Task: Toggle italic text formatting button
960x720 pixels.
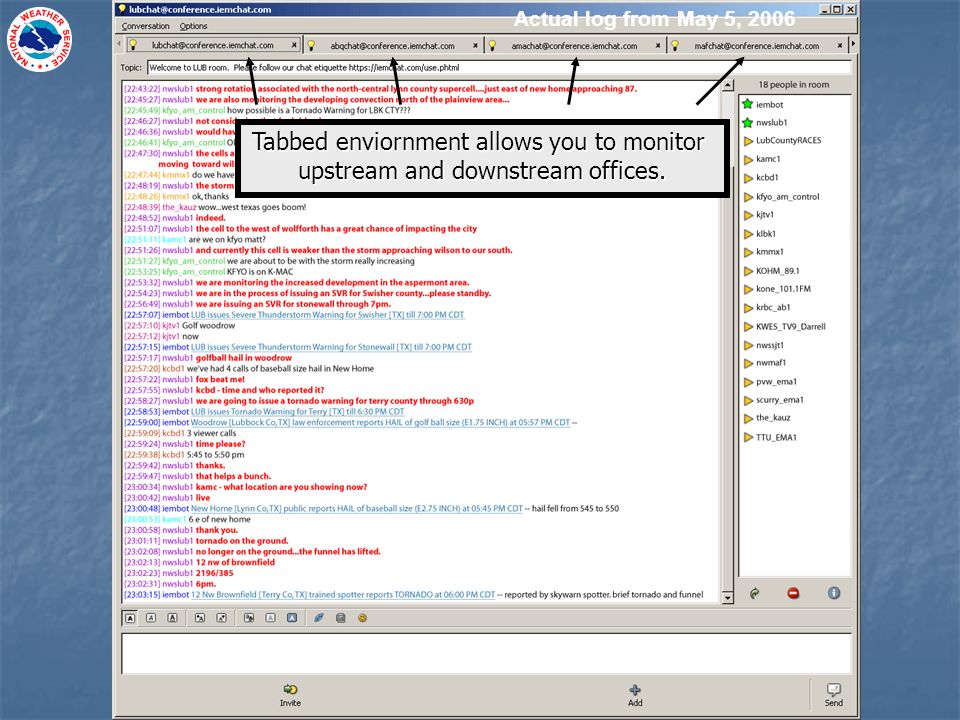Action: point(151,618)
